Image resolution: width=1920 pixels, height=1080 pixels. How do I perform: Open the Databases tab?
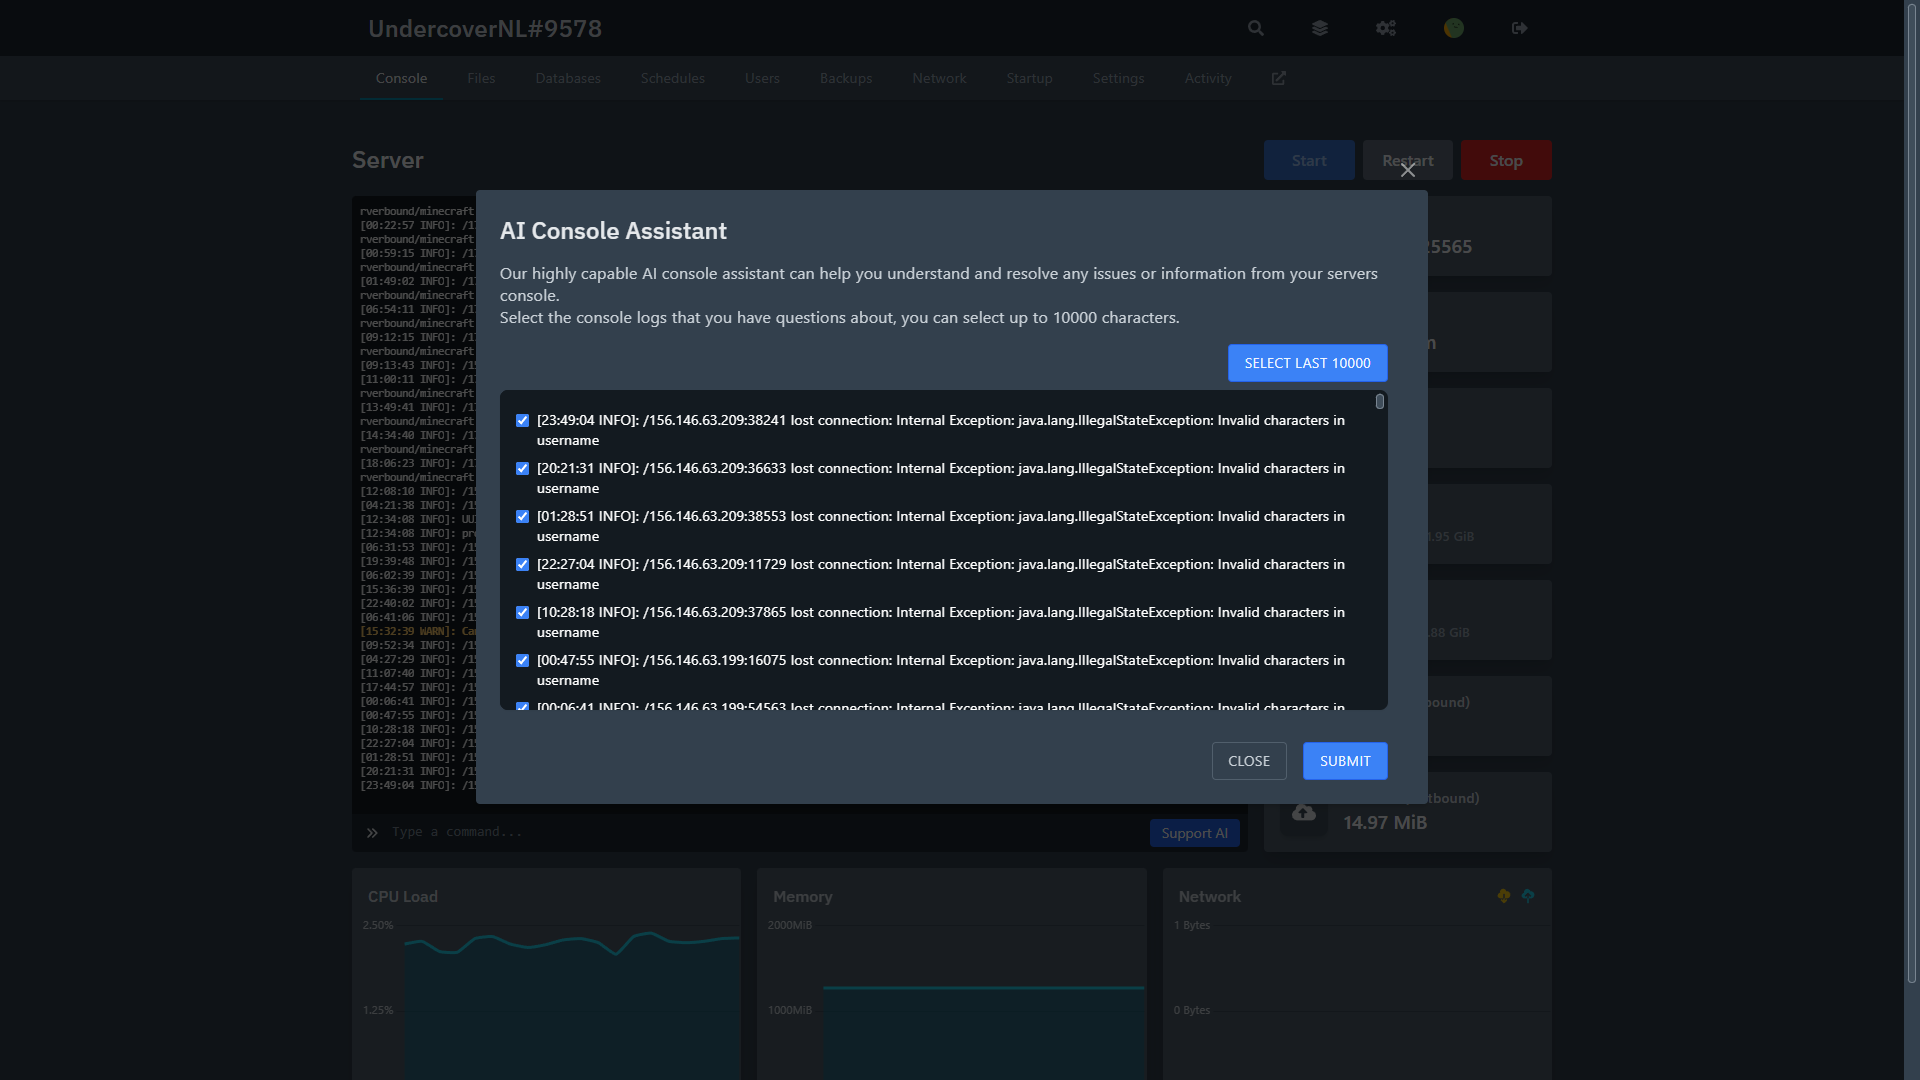(568, 78)
